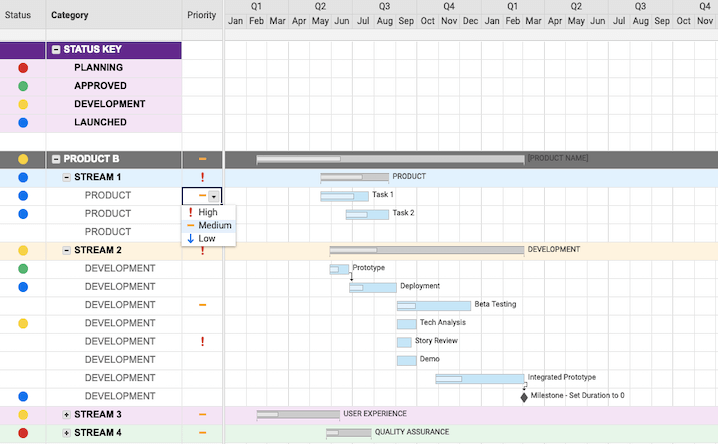Collapse the PRODUCT B group
This screenshot has width=718, height=444.
(56, 159)
